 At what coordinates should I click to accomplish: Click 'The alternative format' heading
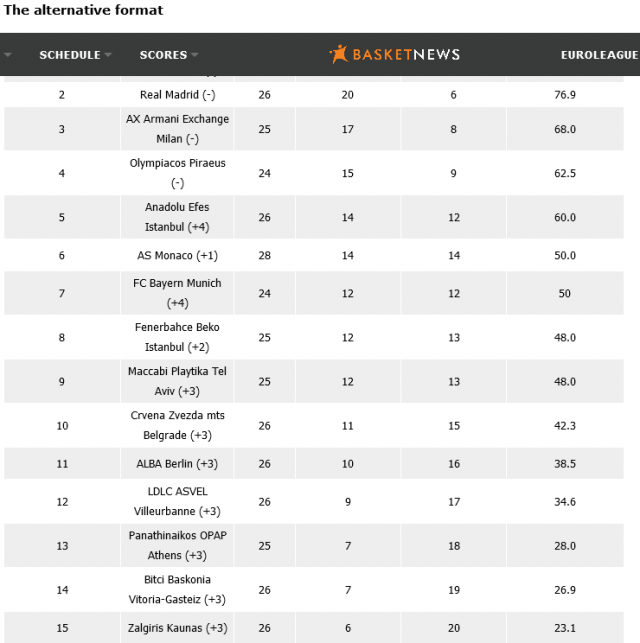[x=84, y=10]
